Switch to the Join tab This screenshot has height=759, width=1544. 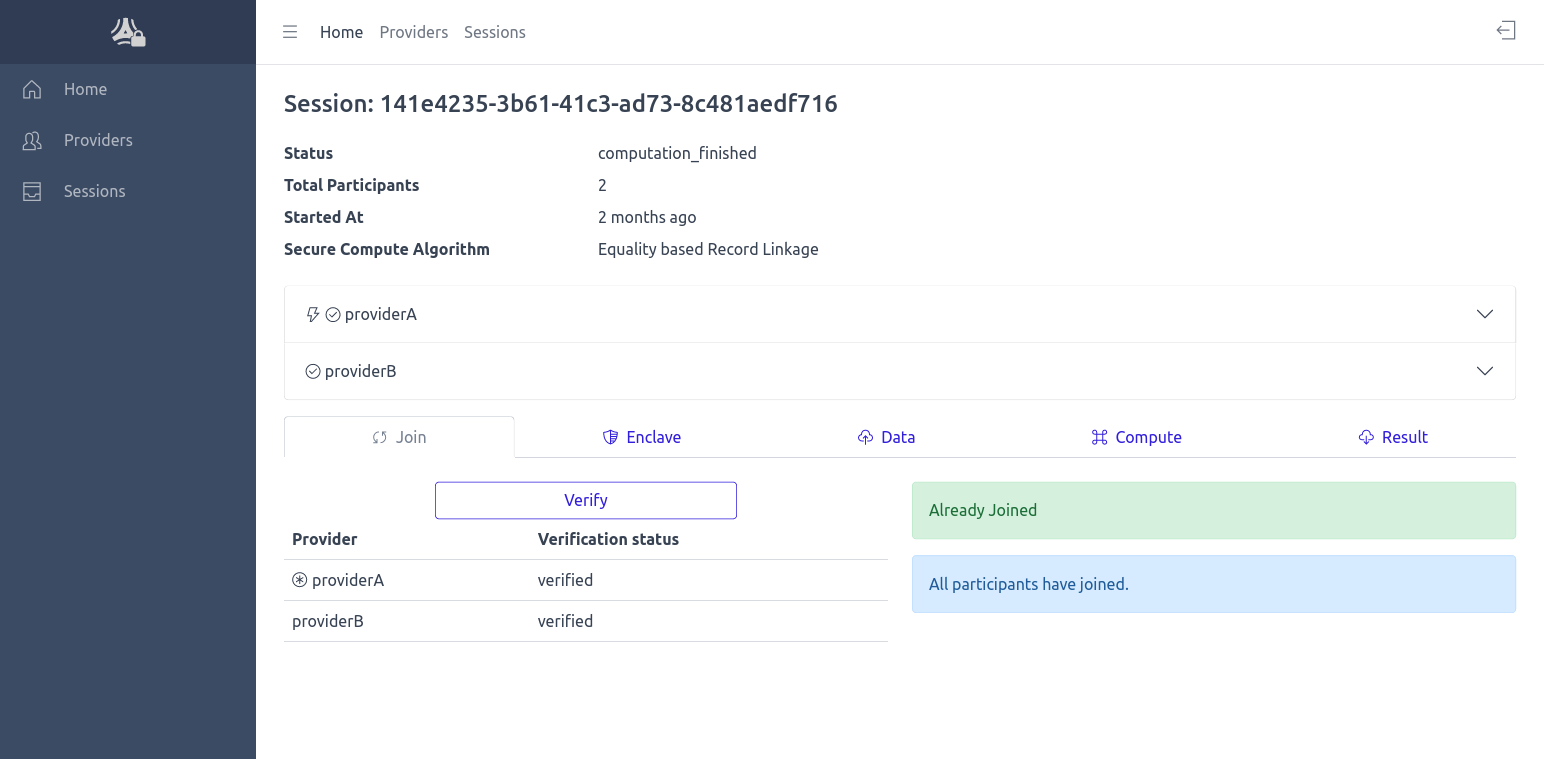click(x=399, y=436)
